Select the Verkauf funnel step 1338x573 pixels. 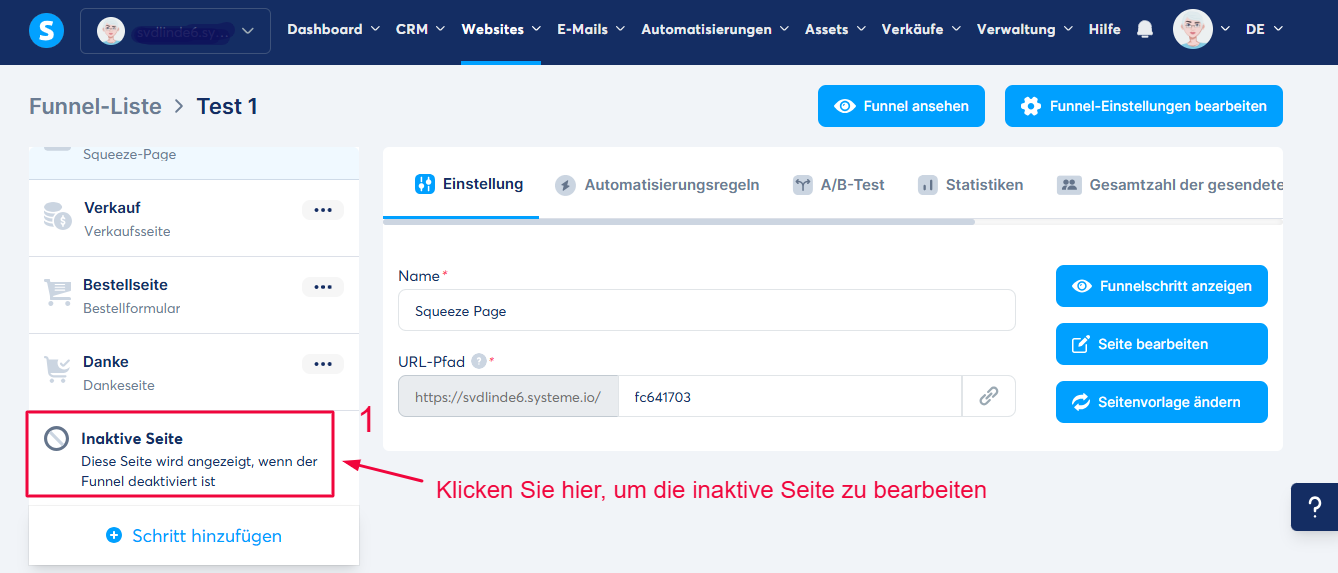click(x=193, y=218)
